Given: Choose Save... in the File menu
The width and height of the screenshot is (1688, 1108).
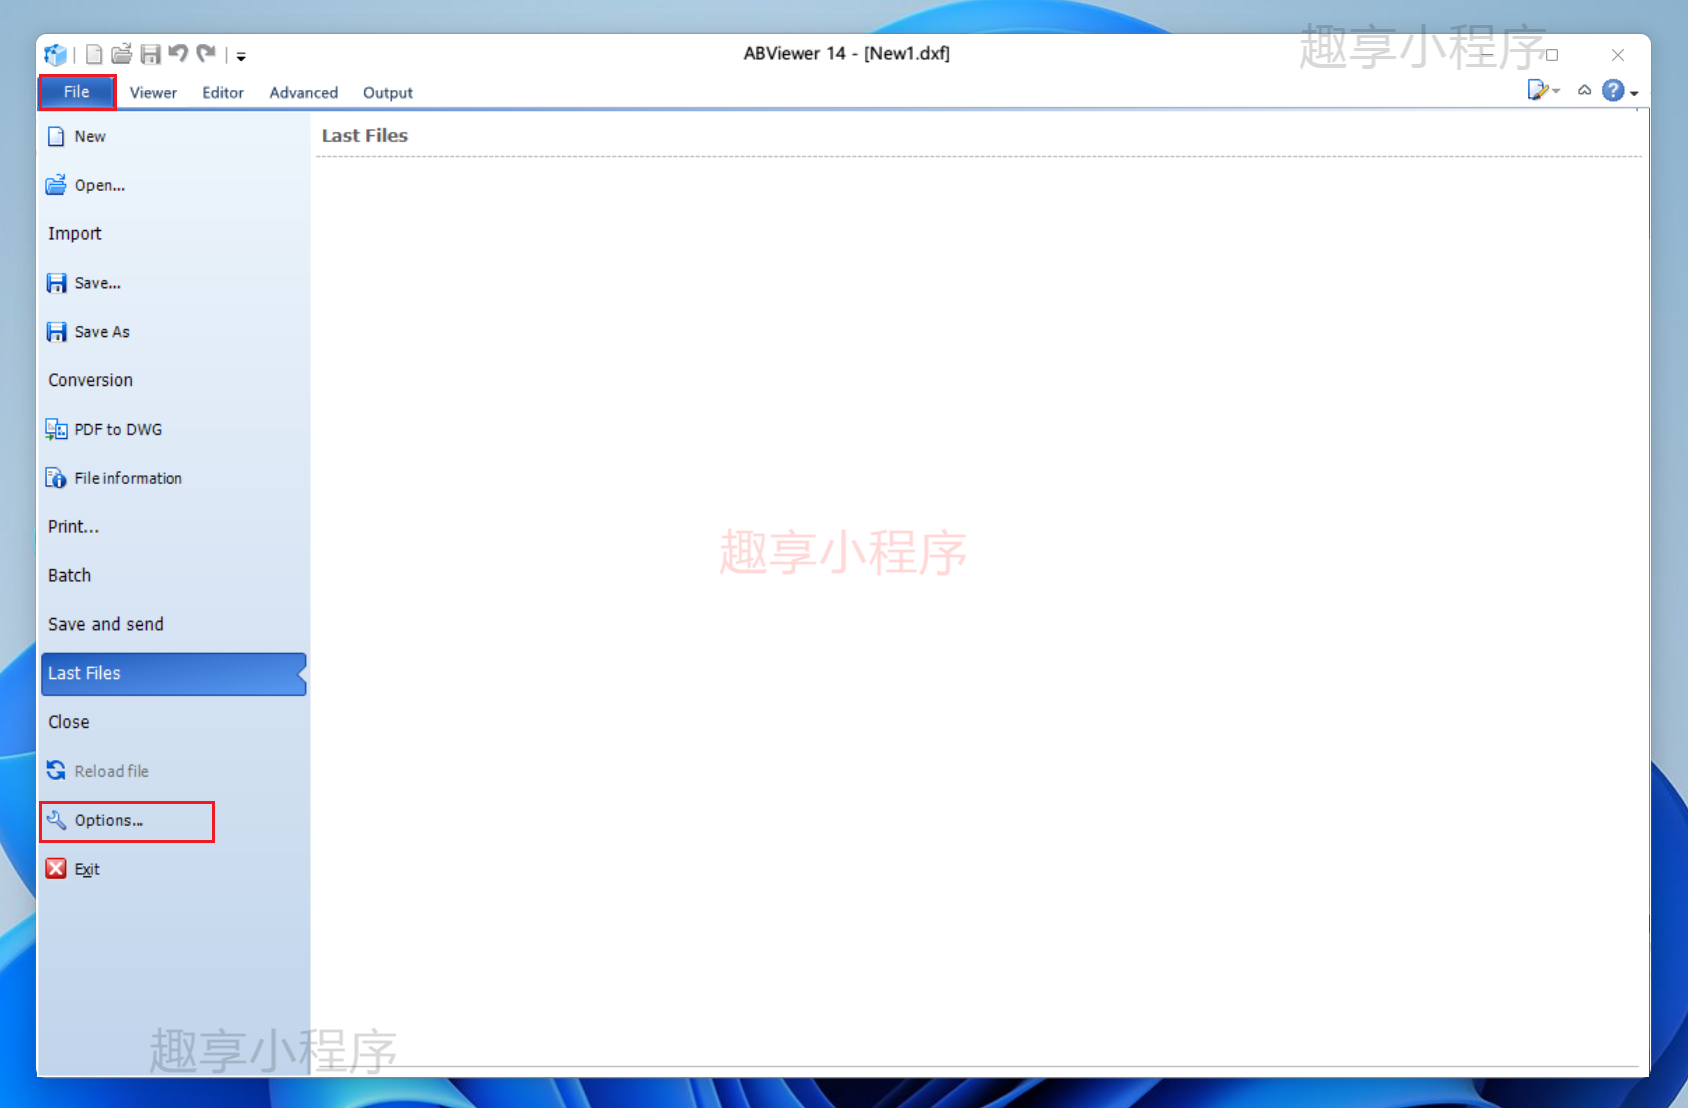Looking at the screenshot, I should click(173, 283).
